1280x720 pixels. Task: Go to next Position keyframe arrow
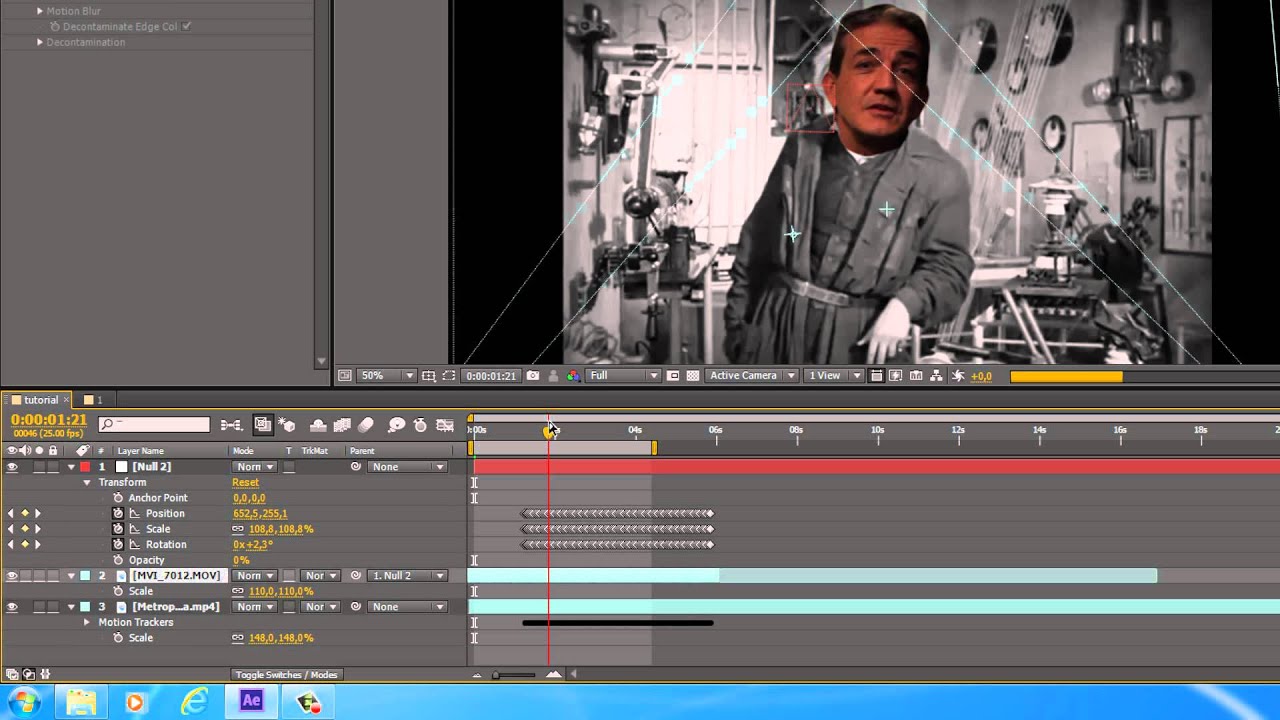pos(38,513)
